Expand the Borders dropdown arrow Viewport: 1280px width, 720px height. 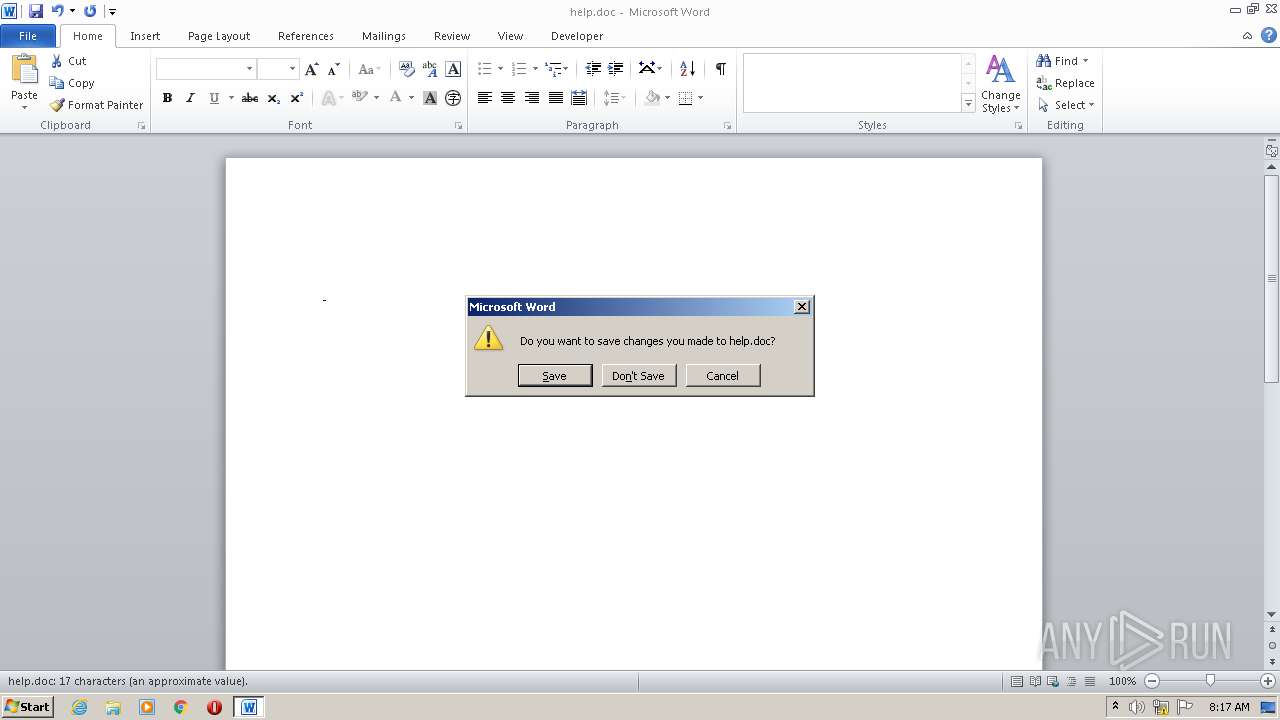tap(700, 98)
